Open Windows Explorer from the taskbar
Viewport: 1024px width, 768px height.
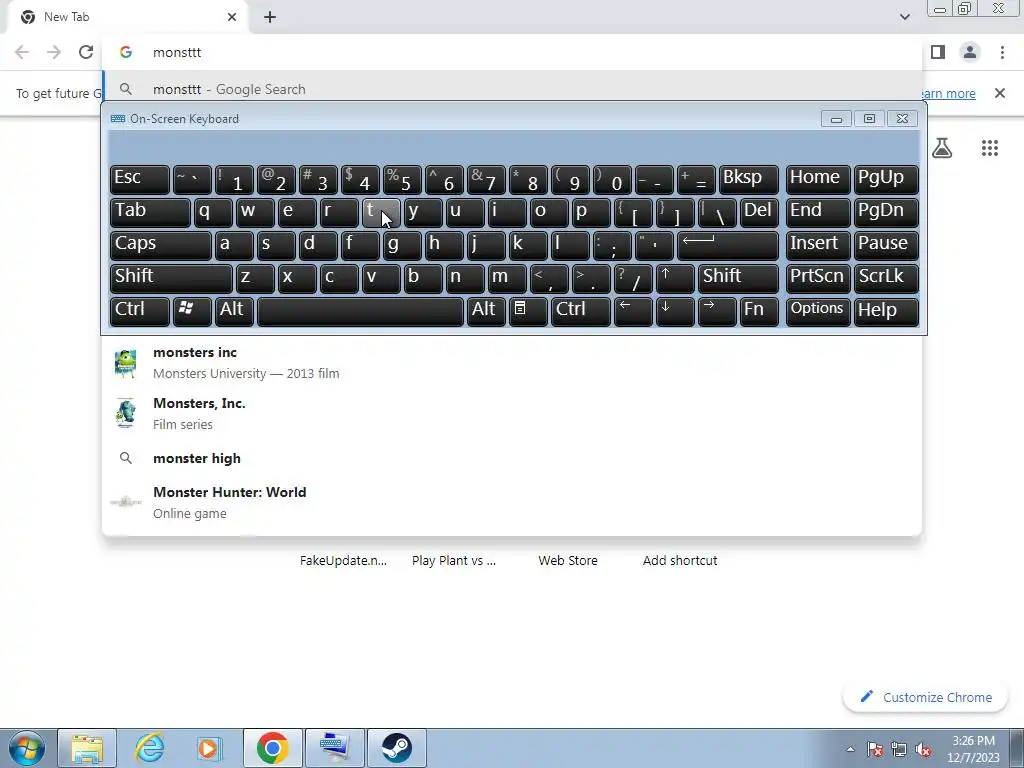click(87, 748)
